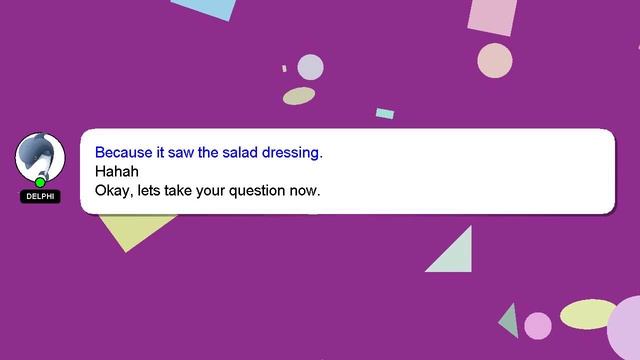
Task: Click the 'Okay, lets take your question now' line
Action: click(x=207, y=191)
